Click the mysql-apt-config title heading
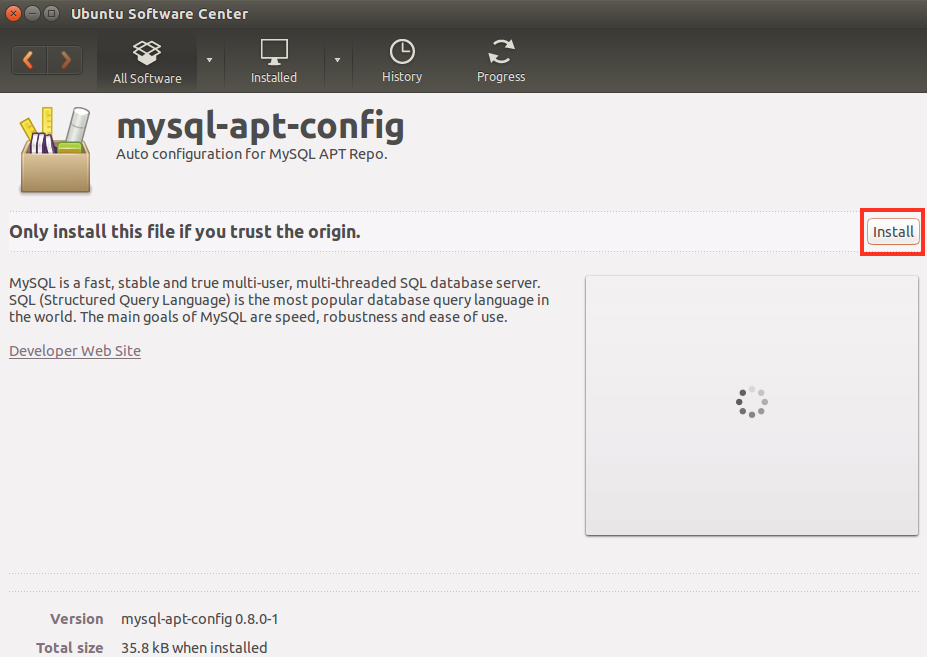Image resolution: width=927 pixels, height=657 pixels. (260, 127)
